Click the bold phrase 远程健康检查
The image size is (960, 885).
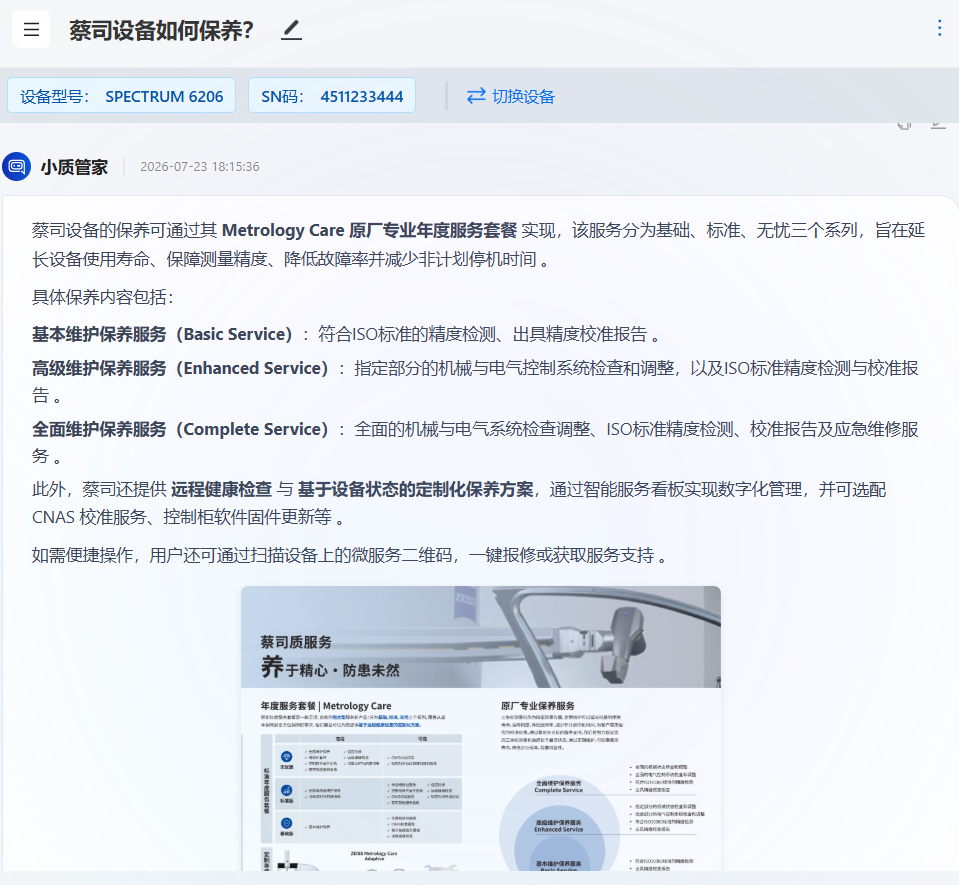221,490
